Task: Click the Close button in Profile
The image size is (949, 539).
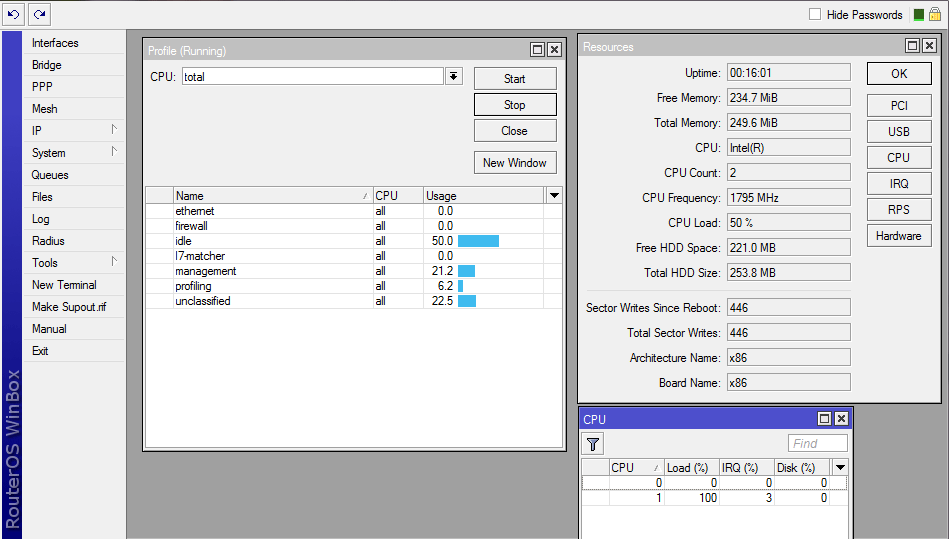Action: [x=515, y=131]
